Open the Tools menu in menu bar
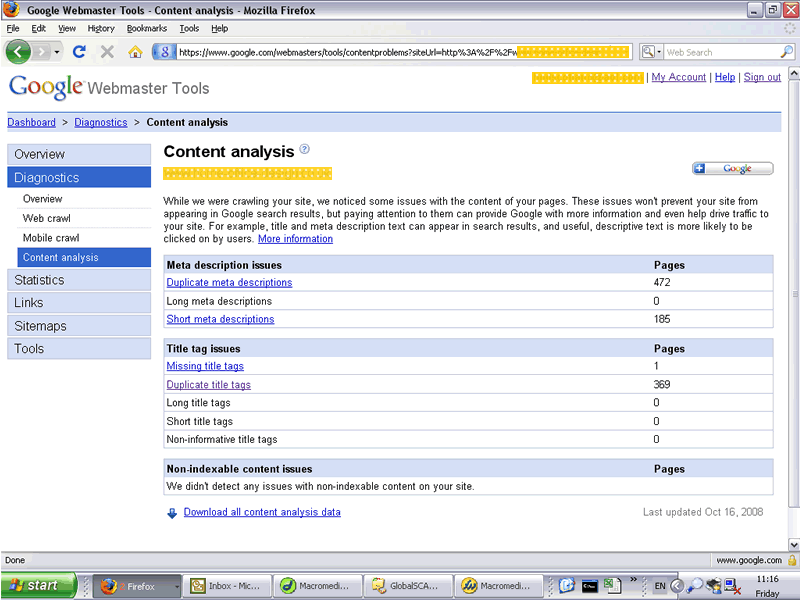Screen dimensions: 800x600 coord(189,29)
